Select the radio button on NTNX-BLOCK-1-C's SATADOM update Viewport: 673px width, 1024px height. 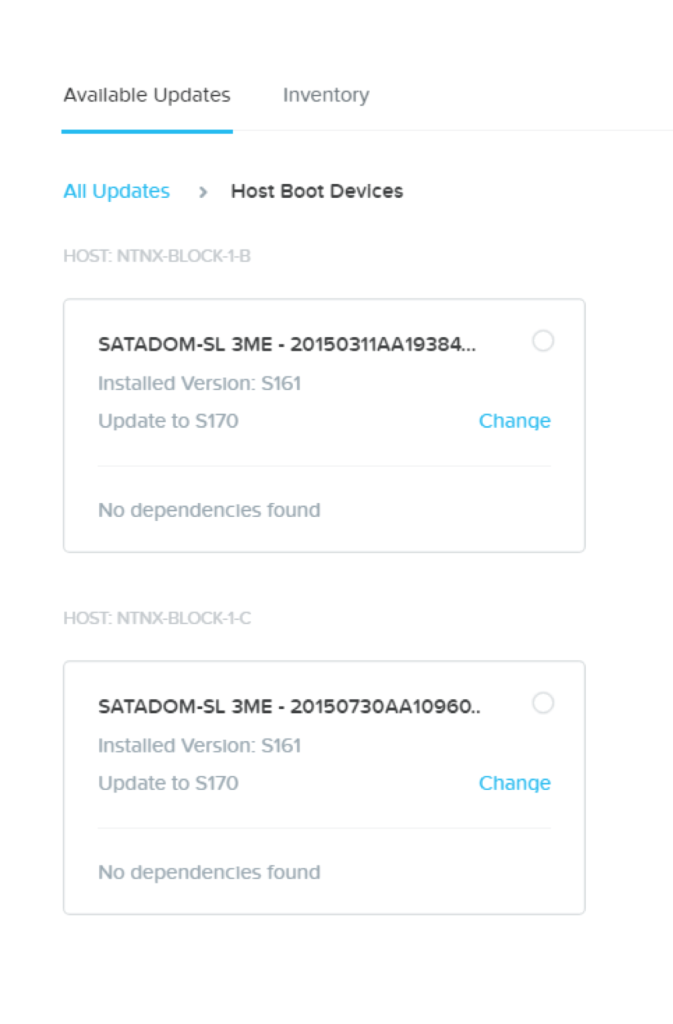[x=544, y=702]
